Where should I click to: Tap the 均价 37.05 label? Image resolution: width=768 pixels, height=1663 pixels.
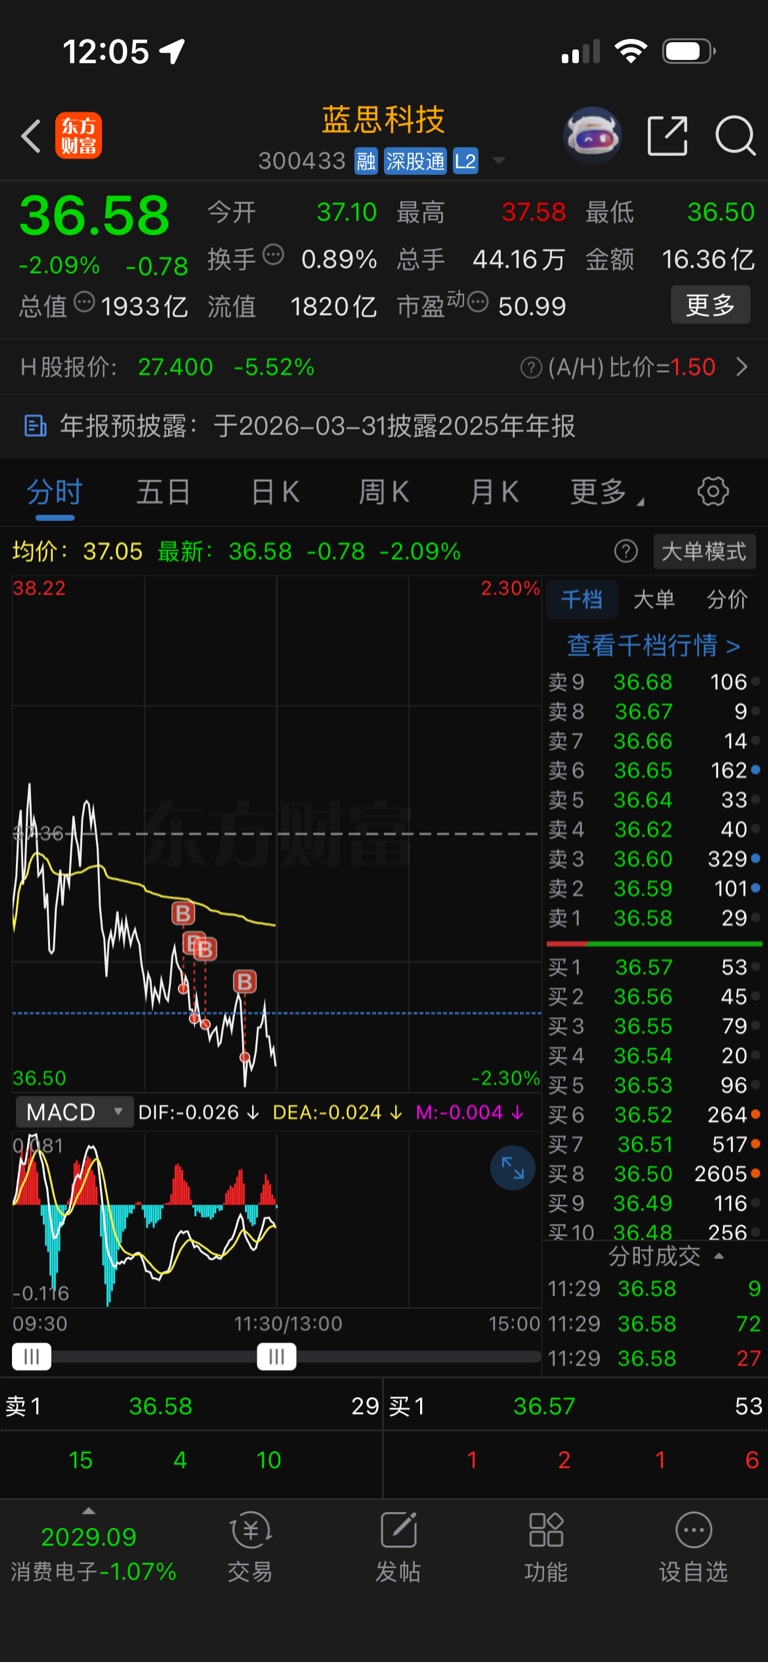coord(77,551)
